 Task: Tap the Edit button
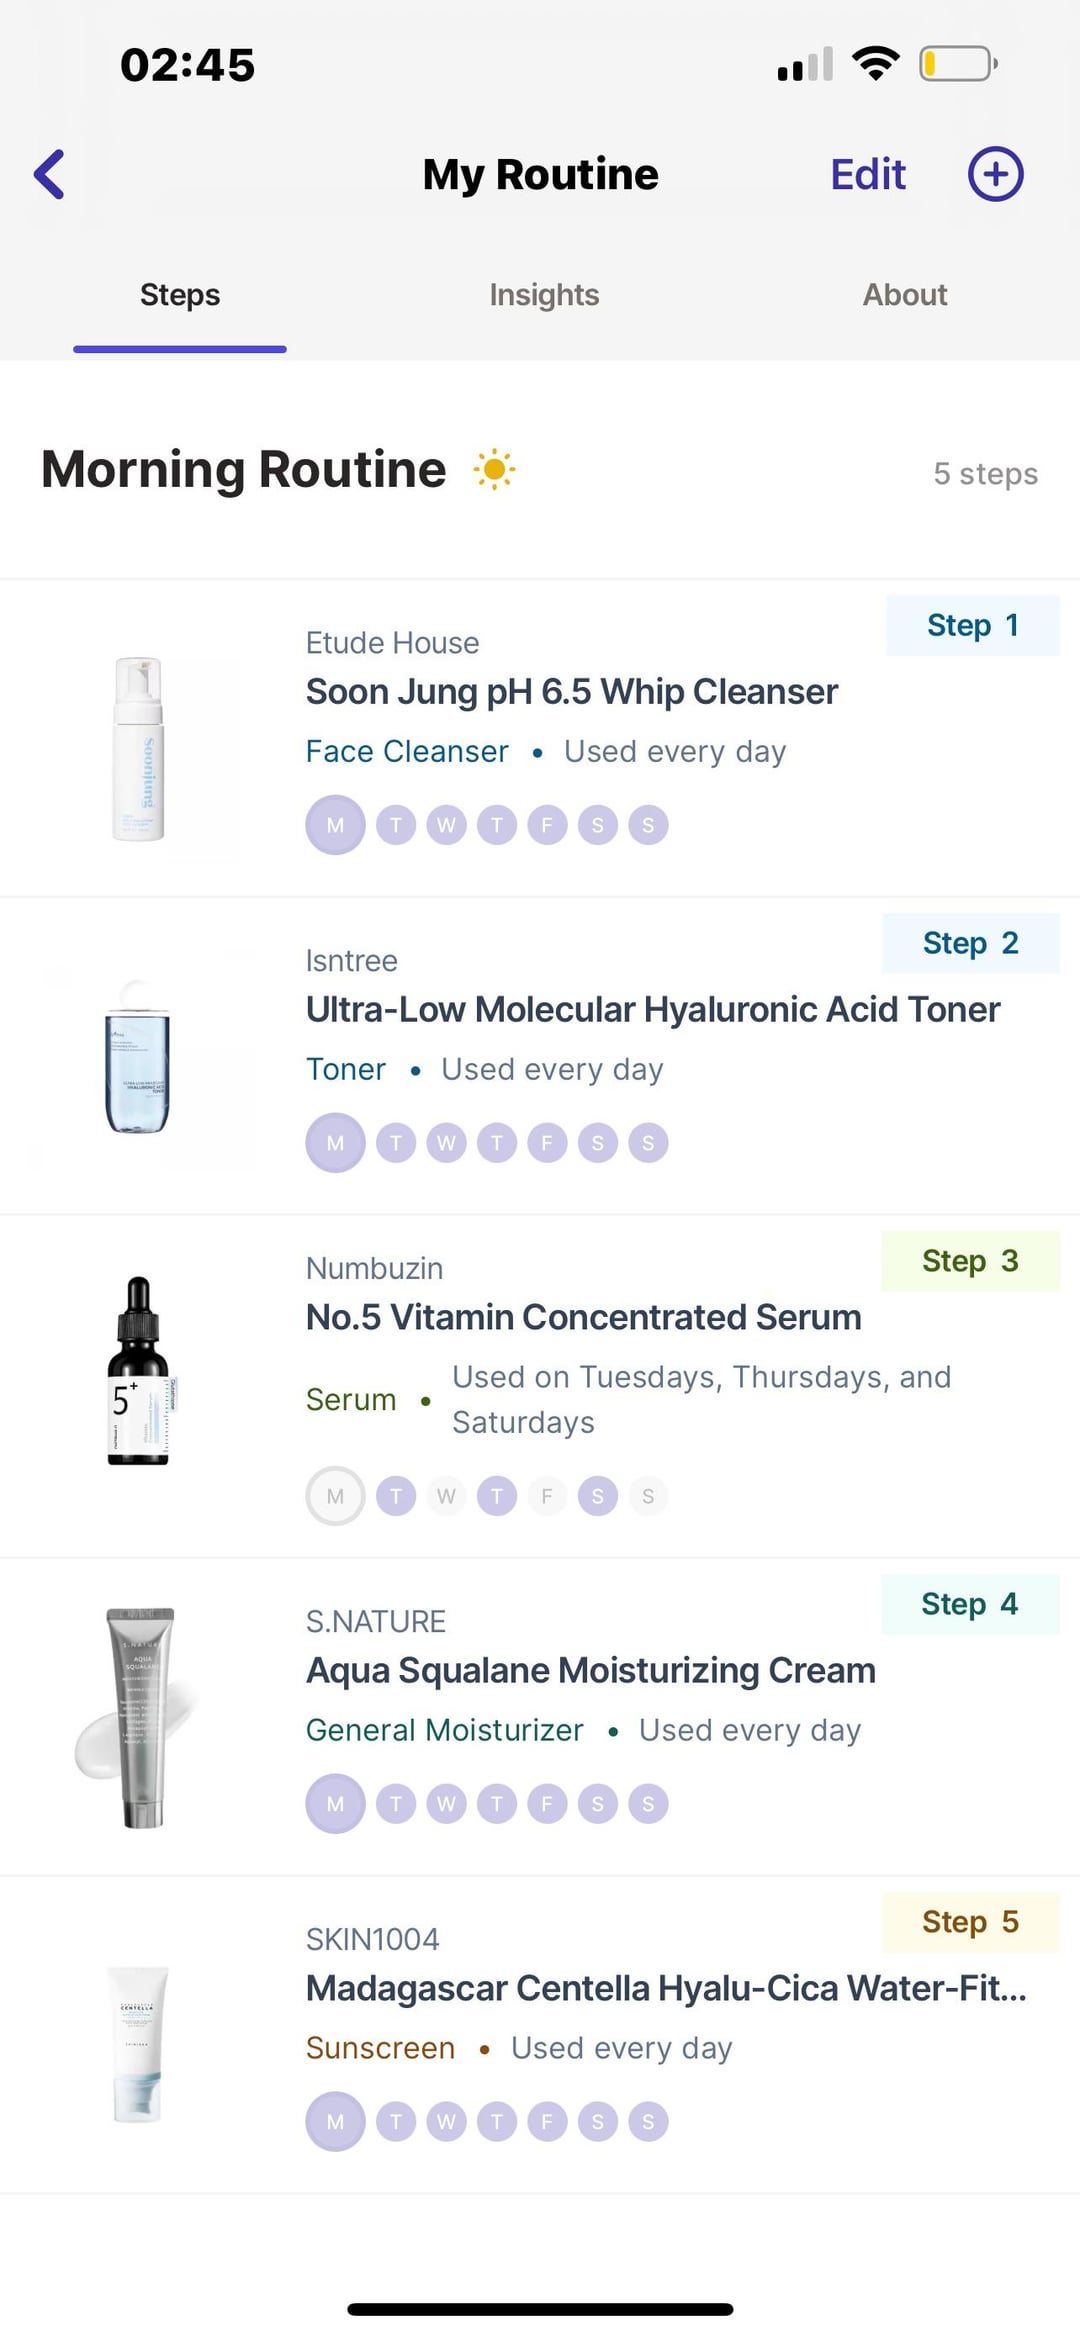pos(868,174)
